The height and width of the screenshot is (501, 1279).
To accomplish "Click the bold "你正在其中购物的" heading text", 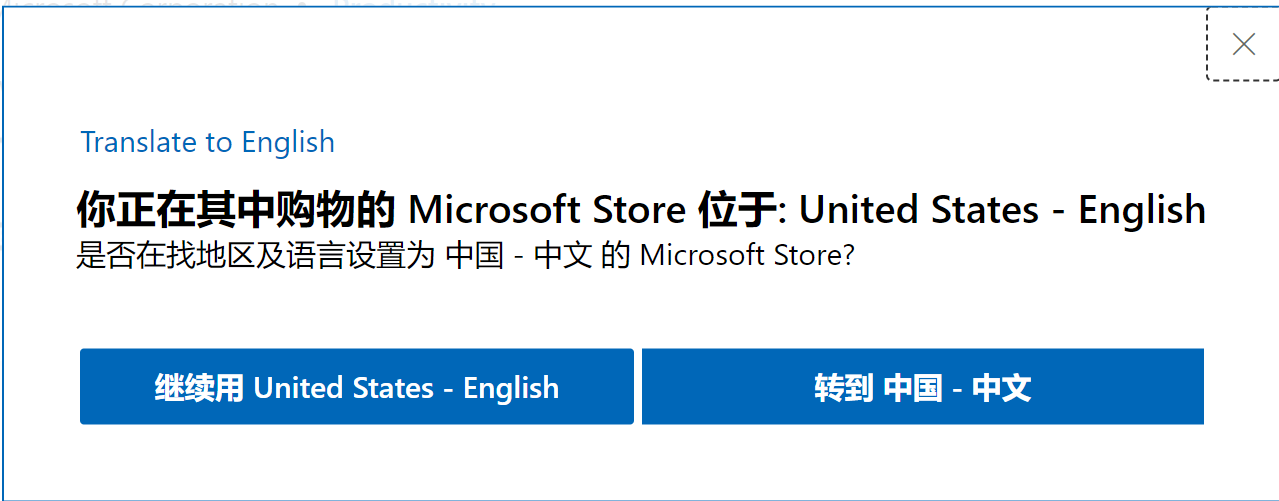I will tap(237, 210).
